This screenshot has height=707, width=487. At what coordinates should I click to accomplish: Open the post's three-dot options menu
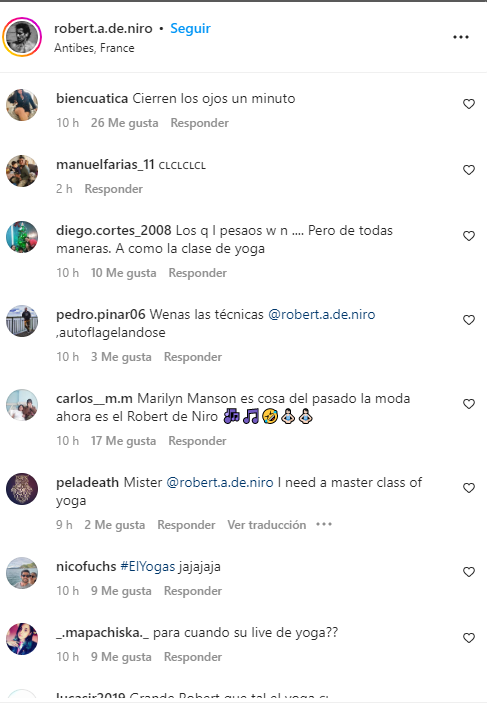(461, 37)
